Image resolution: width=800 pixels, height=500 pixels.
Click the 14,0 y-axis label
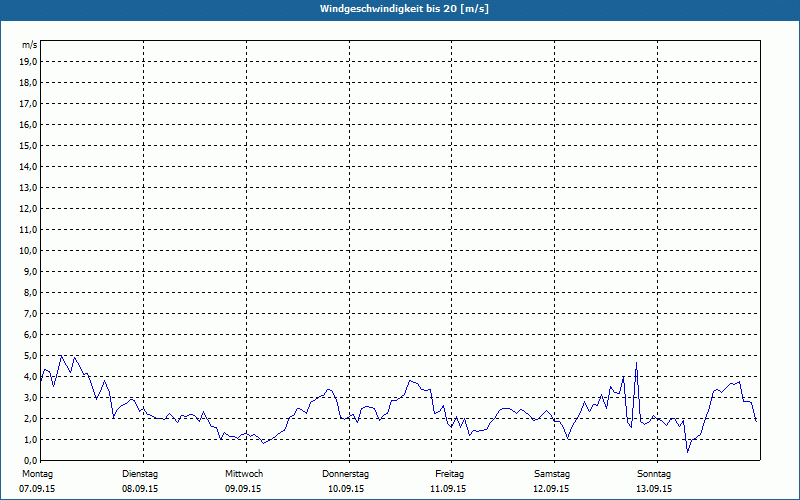click(28, 166)
